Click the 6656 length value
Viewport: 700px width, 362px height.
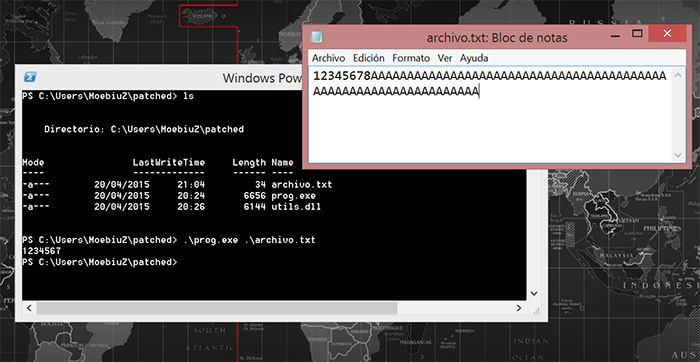[x=255, y=196]
